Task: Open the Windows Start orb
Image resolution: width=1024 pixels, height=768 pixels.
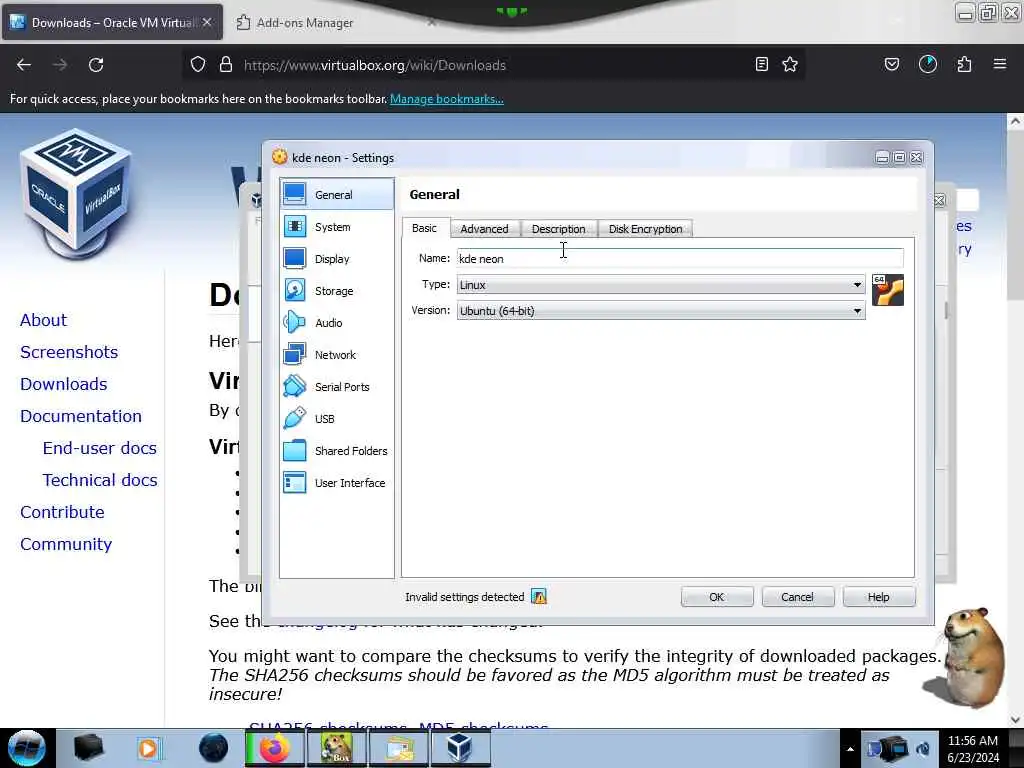Action: tap(26, 748)
